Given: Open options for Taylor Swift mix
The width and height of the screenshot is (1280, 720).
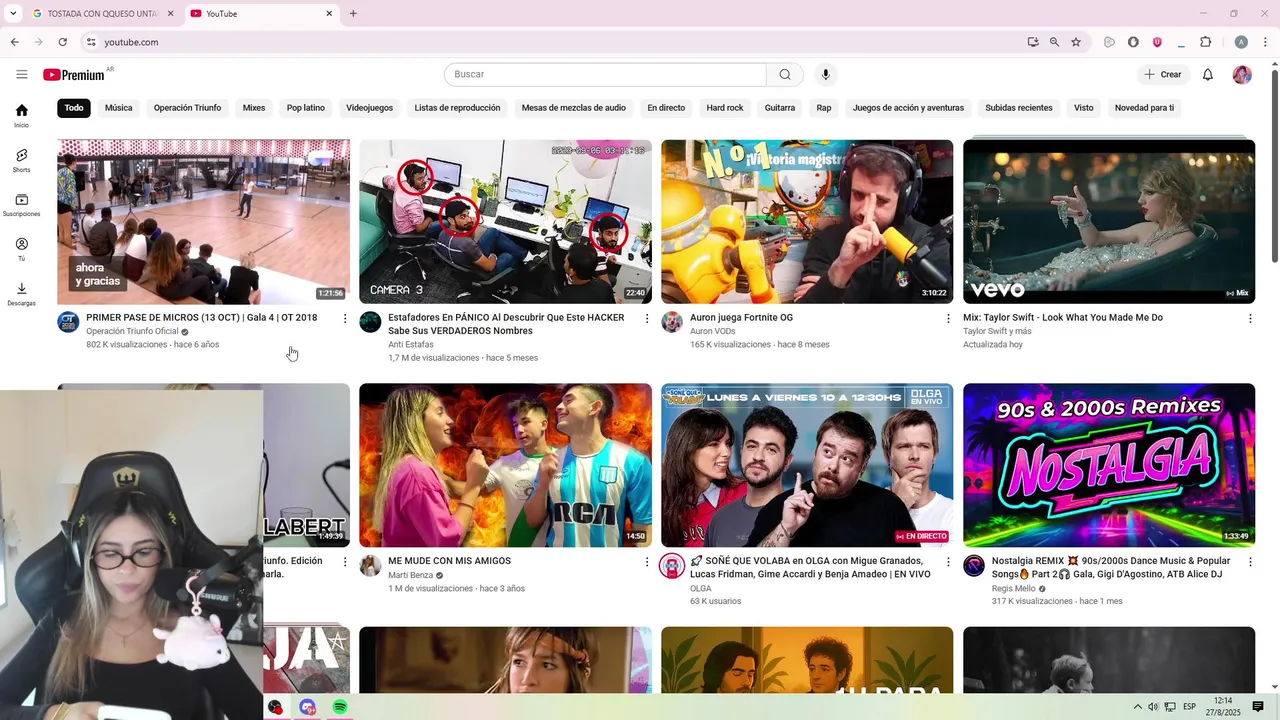Looking at the screenshot, I should coord(1250,319).
